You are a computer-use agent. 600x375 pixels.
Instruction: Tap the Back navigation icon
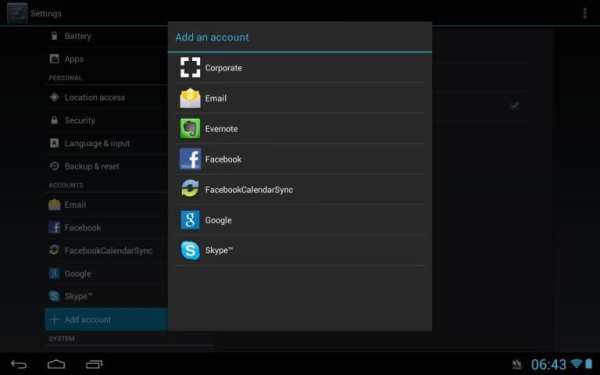point(19,364)
